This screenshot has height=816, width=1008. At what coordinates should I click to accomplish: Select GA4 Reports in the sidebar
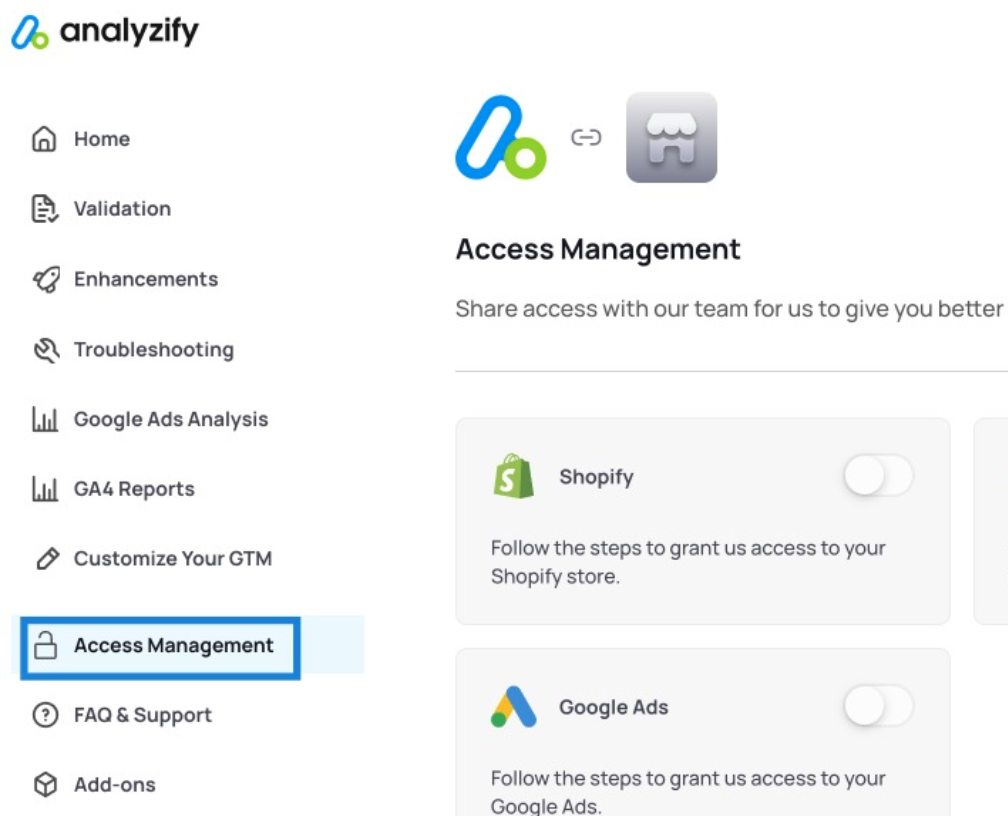(x=134, y=489)
